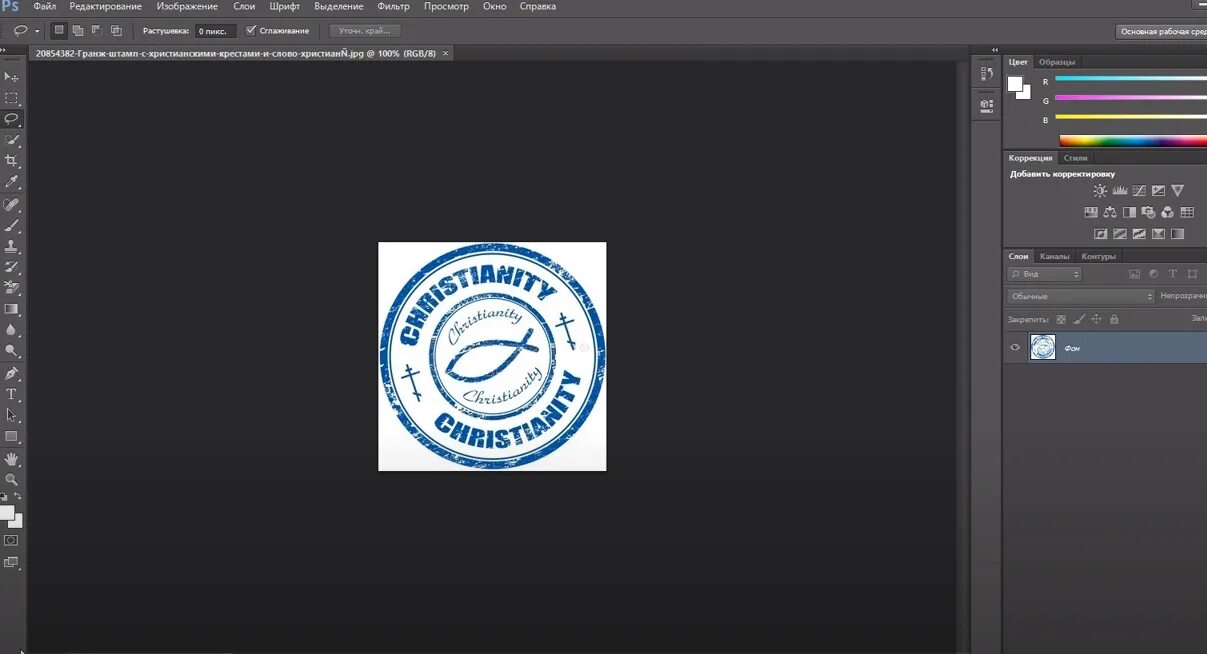
Task: Select the Horizontal Type tool
Action: click(12, 394)
